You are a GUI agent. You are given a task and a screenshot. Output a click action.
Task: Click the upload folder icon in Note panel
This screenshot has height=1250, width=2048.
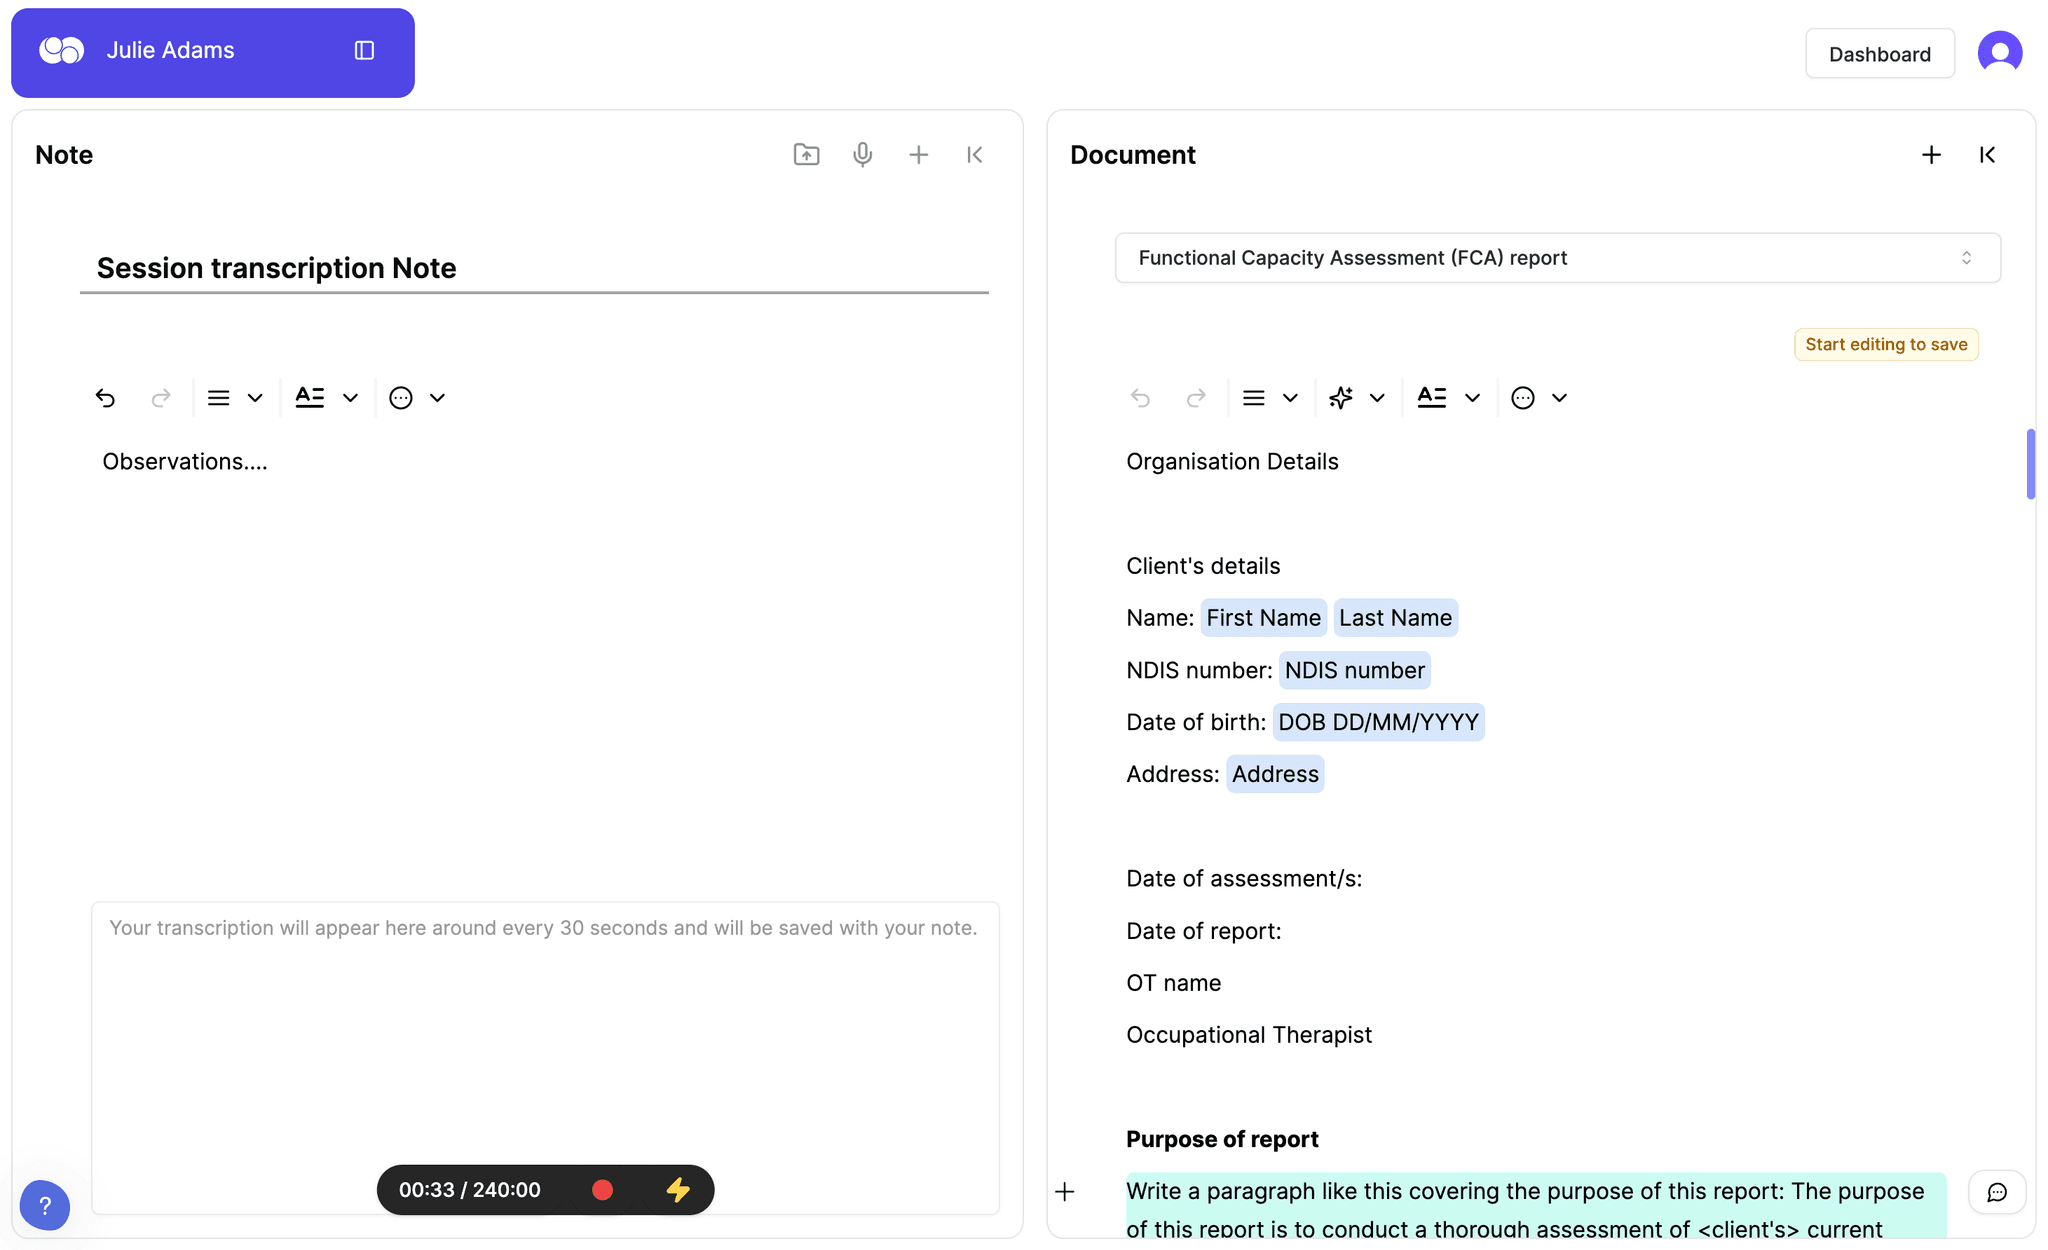click(x=806, y=155)
